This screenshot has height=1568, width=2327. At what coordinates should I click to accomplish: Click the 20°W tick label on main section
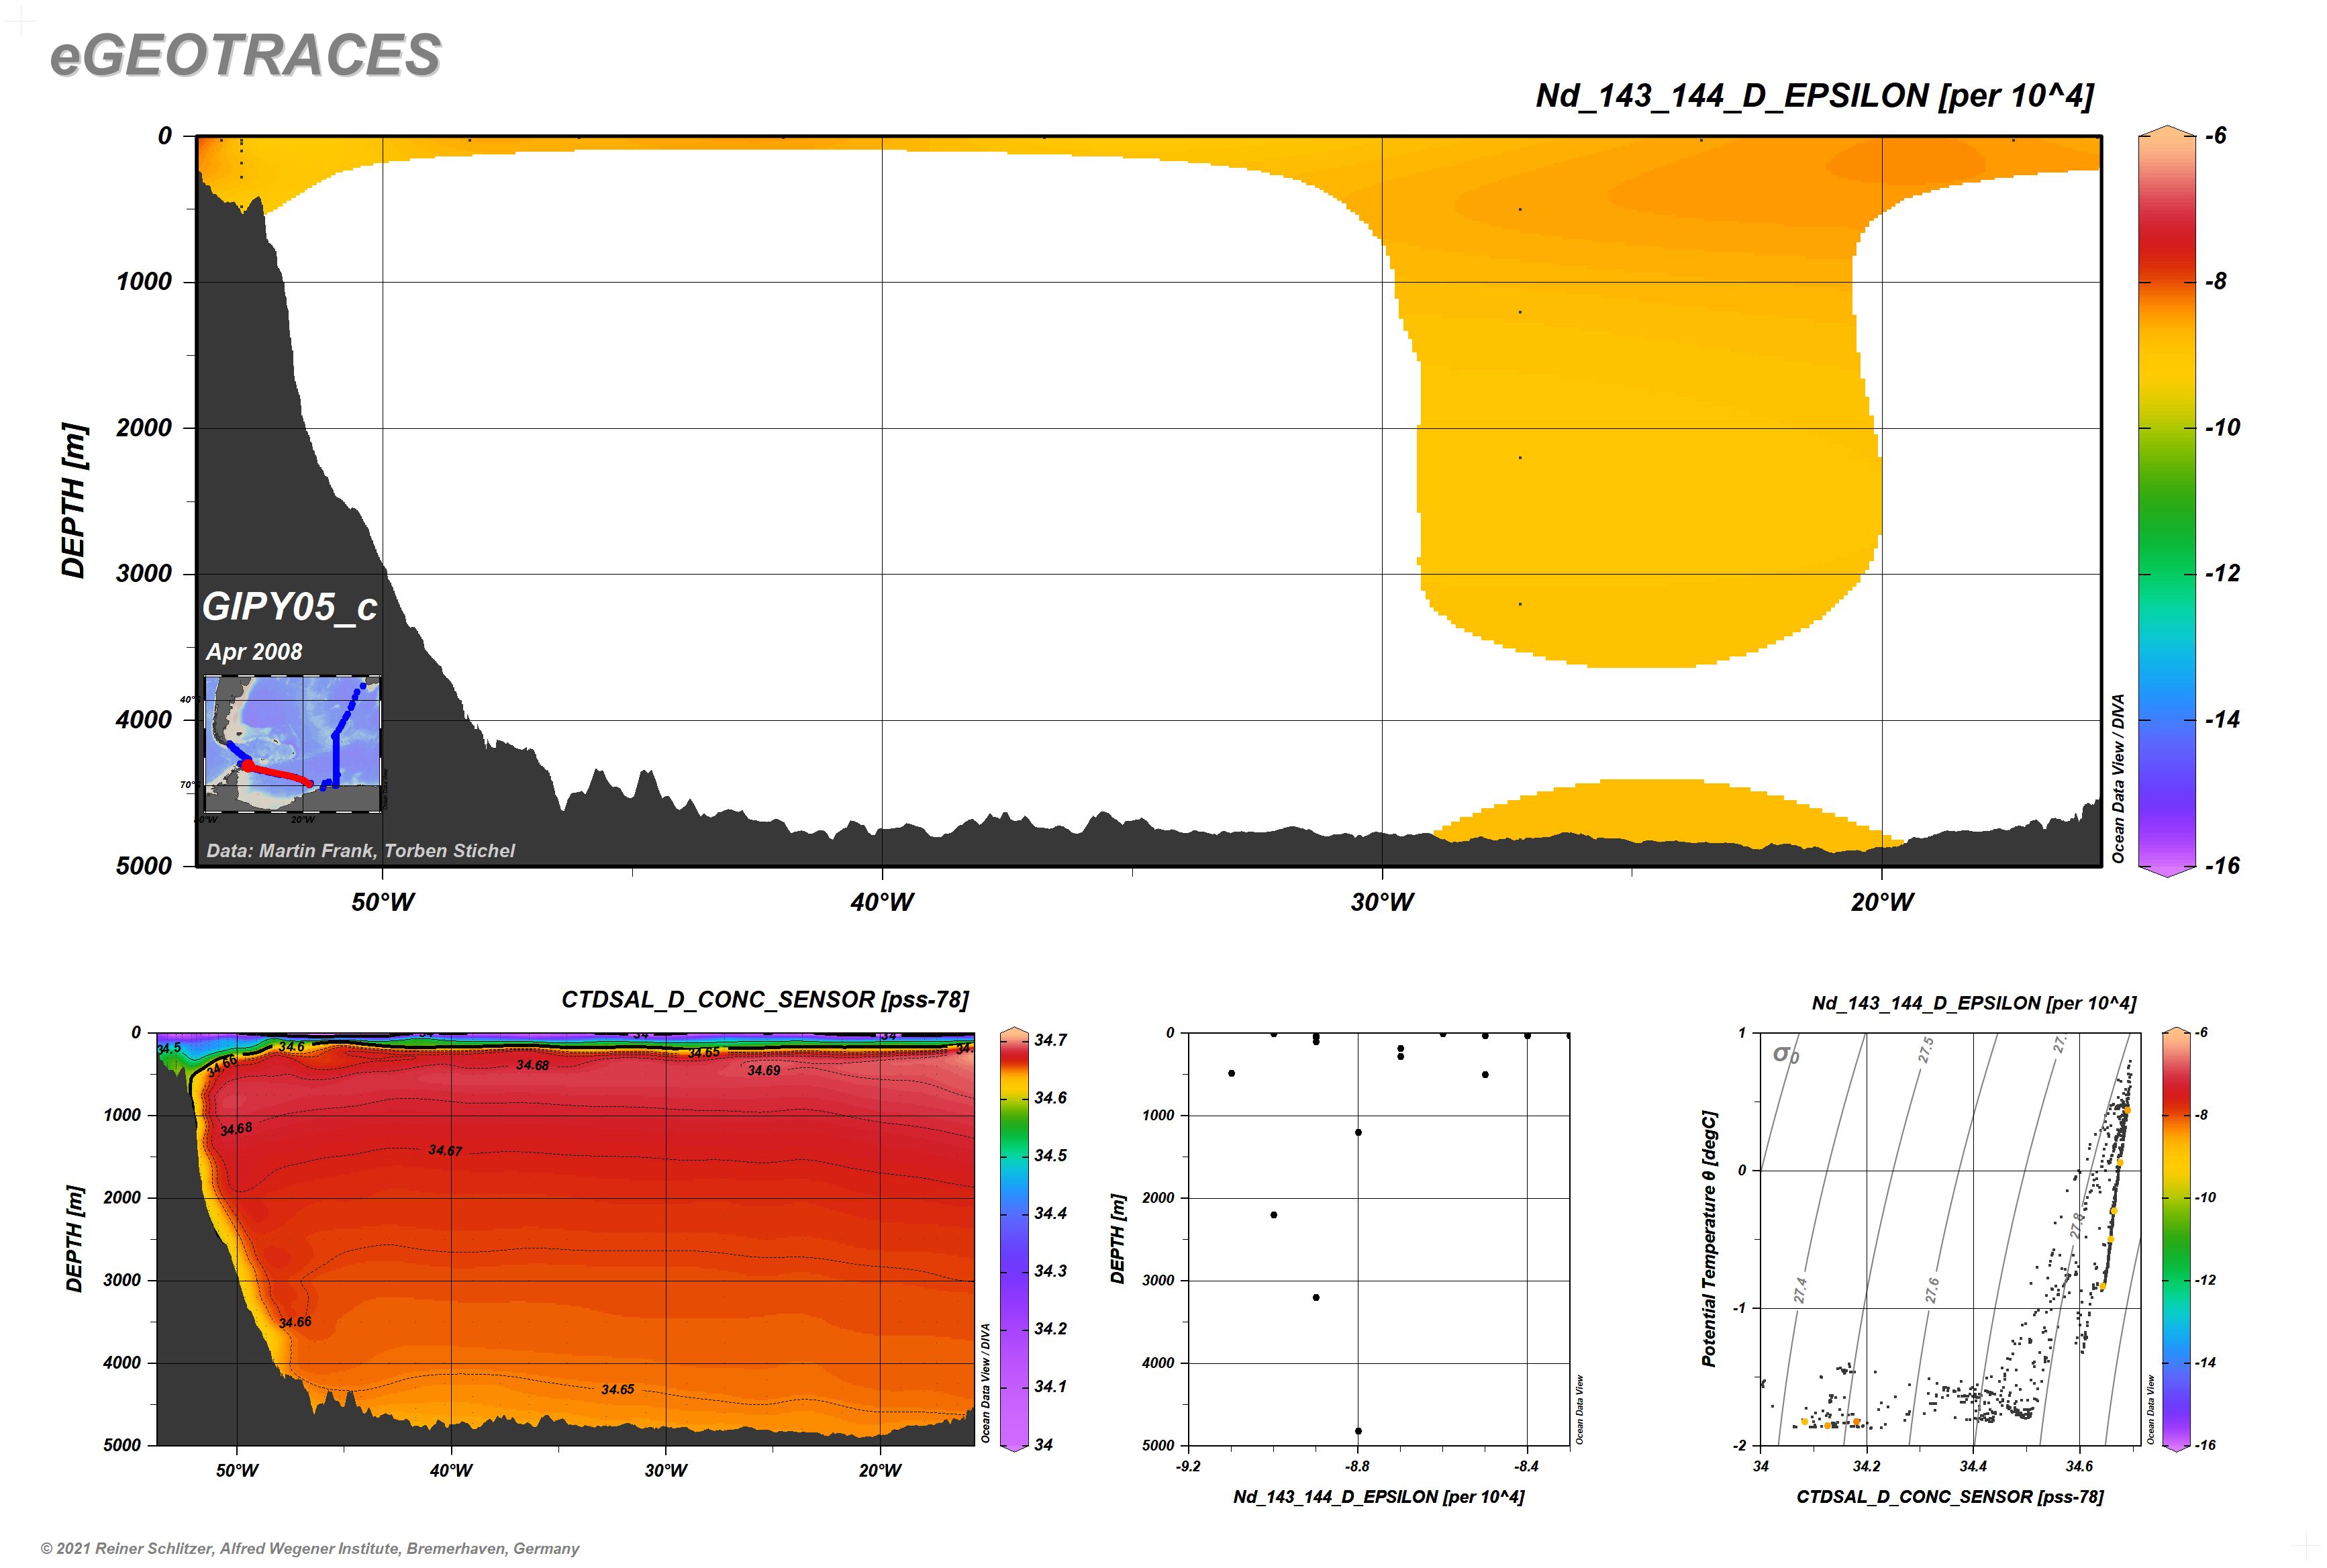coord(1882,903)
